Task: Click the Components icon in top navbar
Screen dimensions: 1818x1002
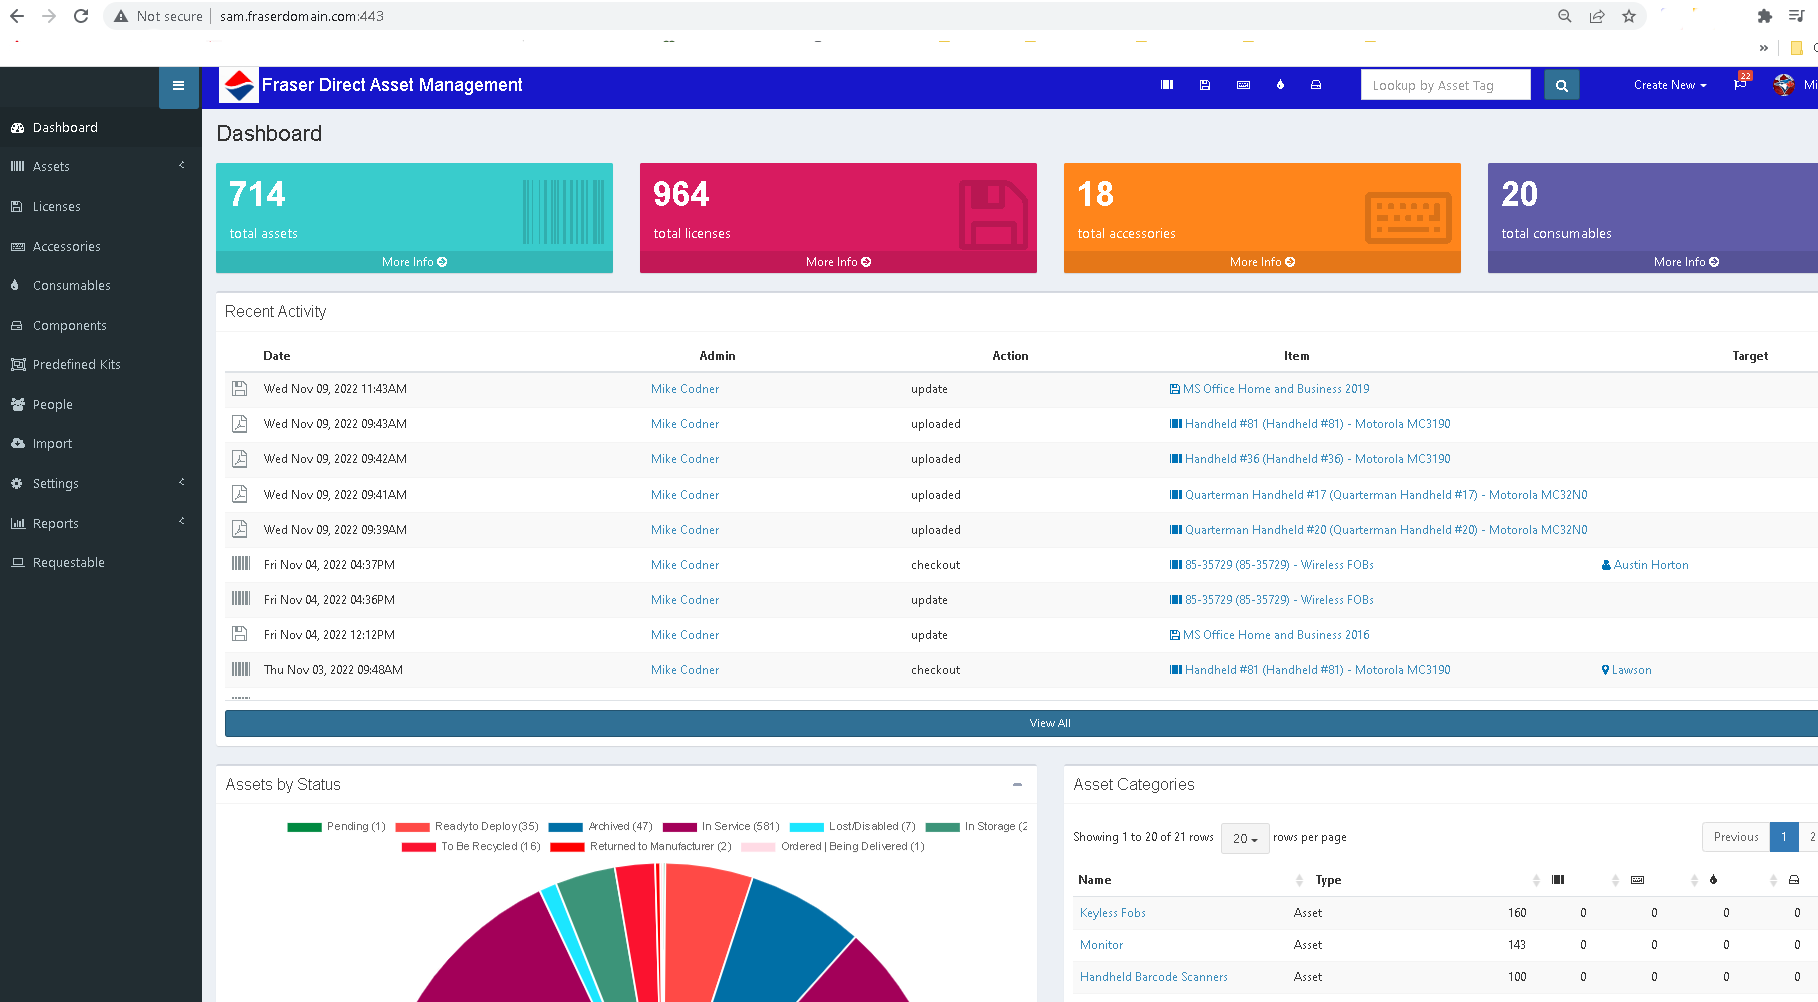Action: pyautogui.click(x=1316, y=85)
